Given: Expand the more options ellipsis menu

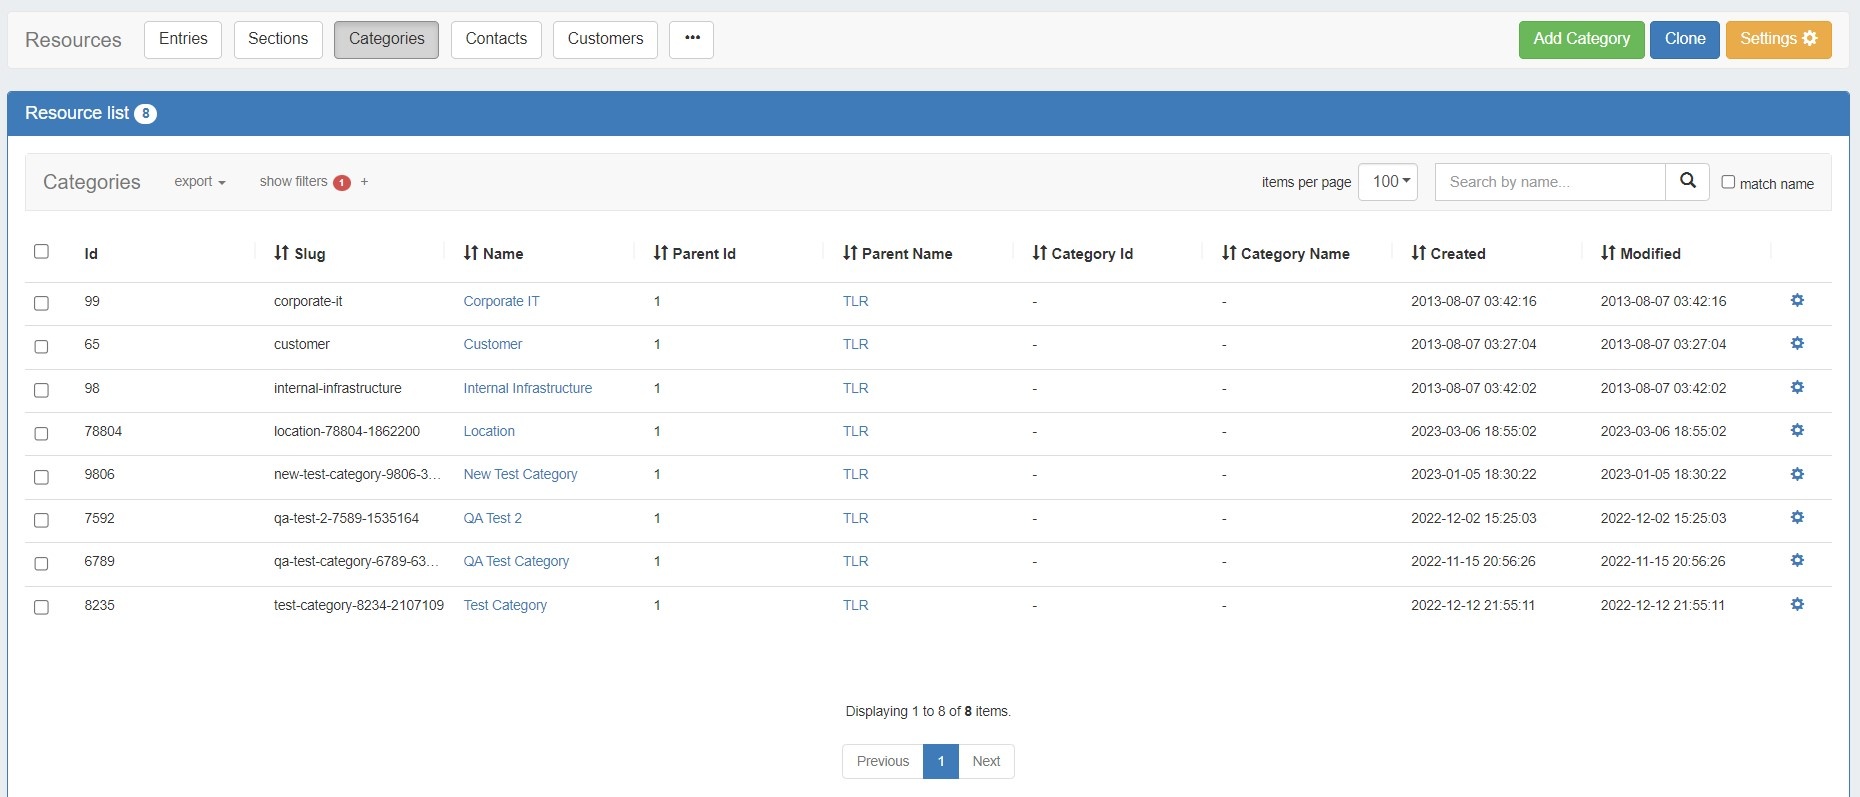Looking at the screenshot, I should coord(691,39).
